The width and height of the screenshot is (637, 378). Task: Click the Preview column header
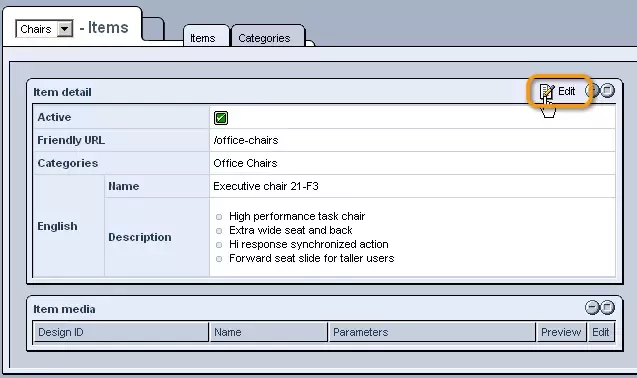tap(561, 332)
